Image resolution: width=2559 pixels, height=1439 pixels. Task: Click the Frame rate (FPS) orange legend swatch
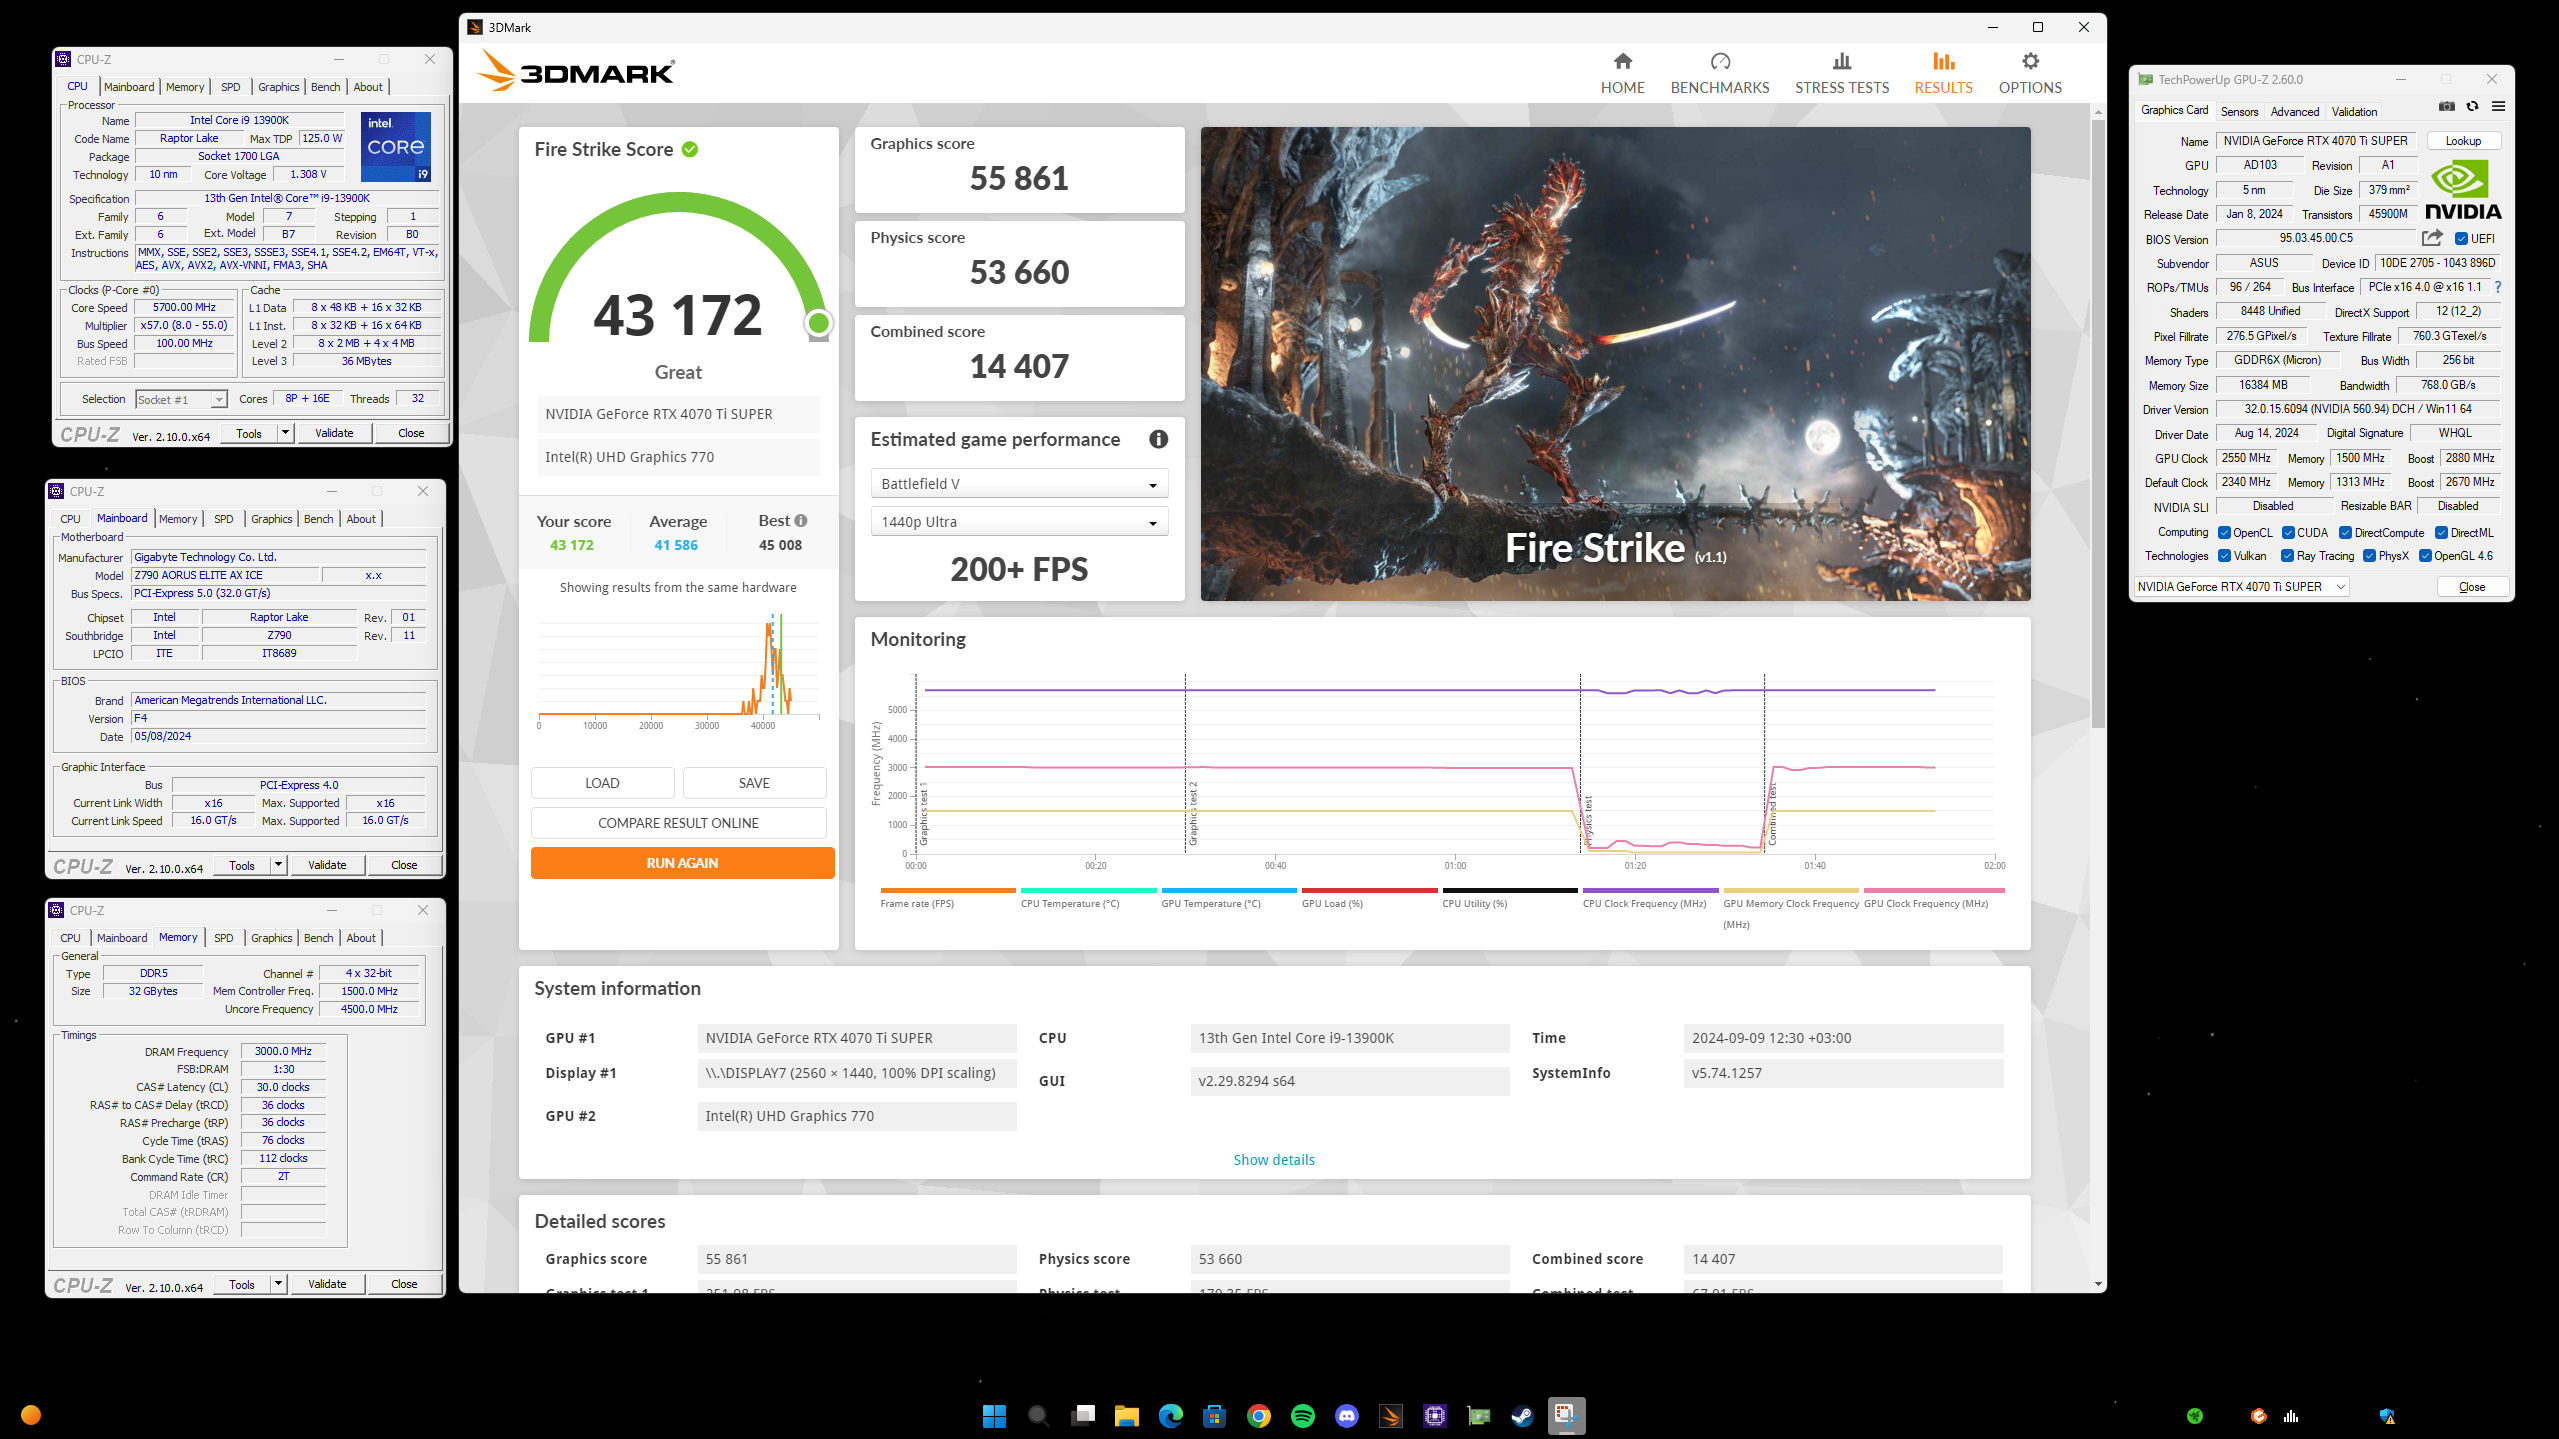coord(947,890)
